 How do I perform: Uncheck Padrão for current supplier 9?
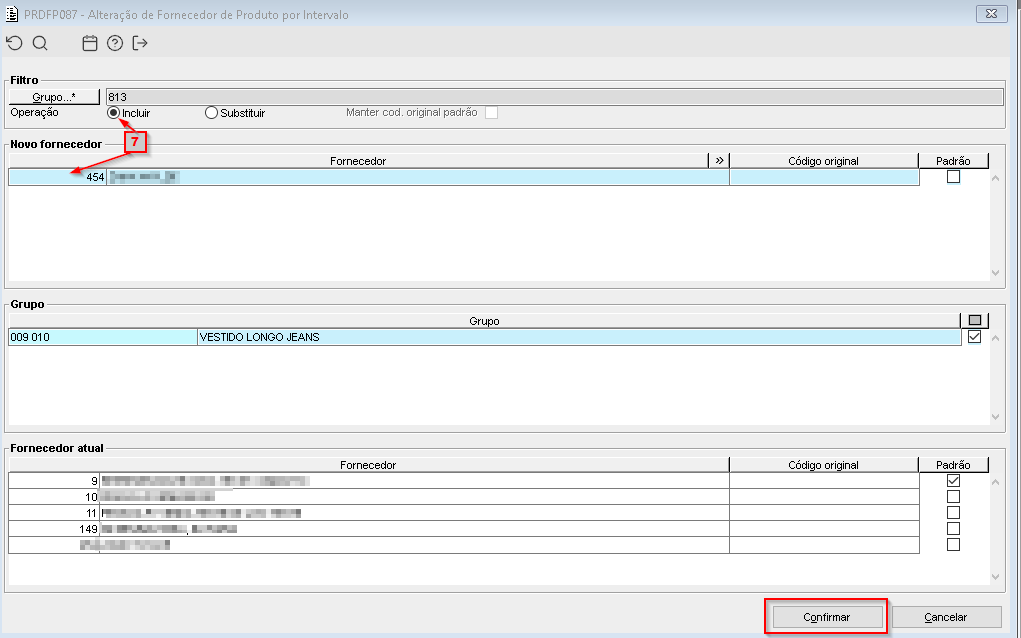pyautogui.click(x=953, y=480)
